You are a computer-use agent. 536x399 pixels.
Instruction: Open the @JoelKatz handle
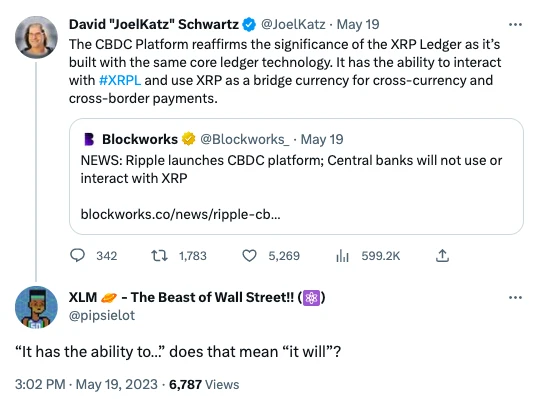click(x=293, y=25)
